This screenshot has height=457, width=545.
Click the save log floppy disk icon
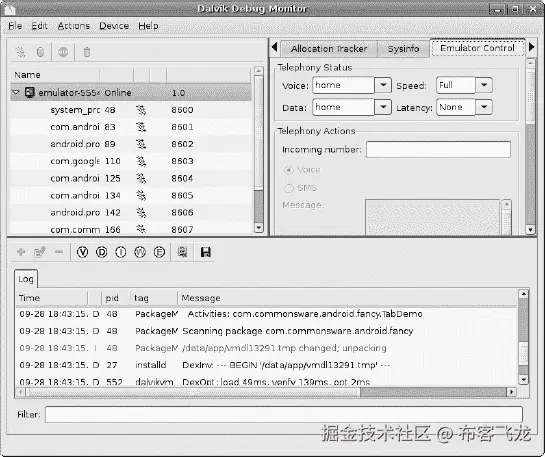(206, 252)
